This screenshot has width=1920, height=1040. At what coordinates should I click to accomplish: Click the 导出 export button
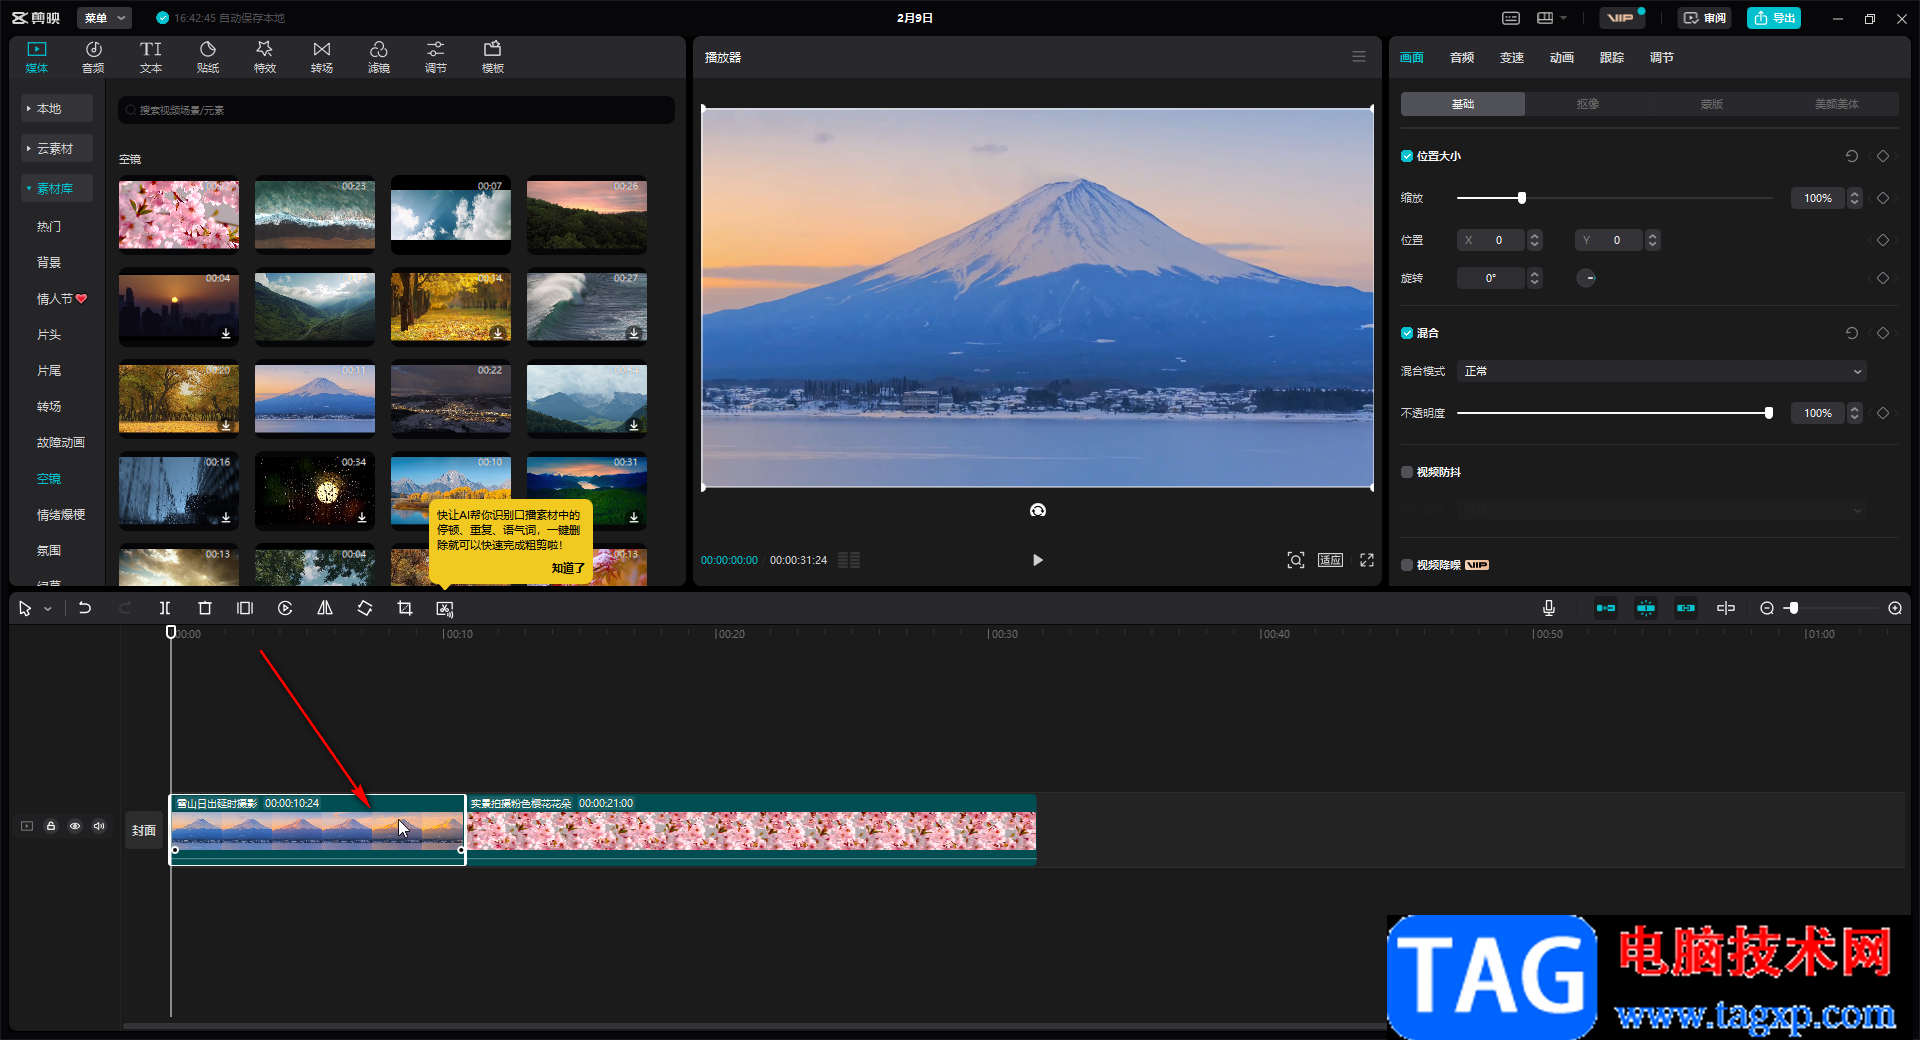(1774, 18)
